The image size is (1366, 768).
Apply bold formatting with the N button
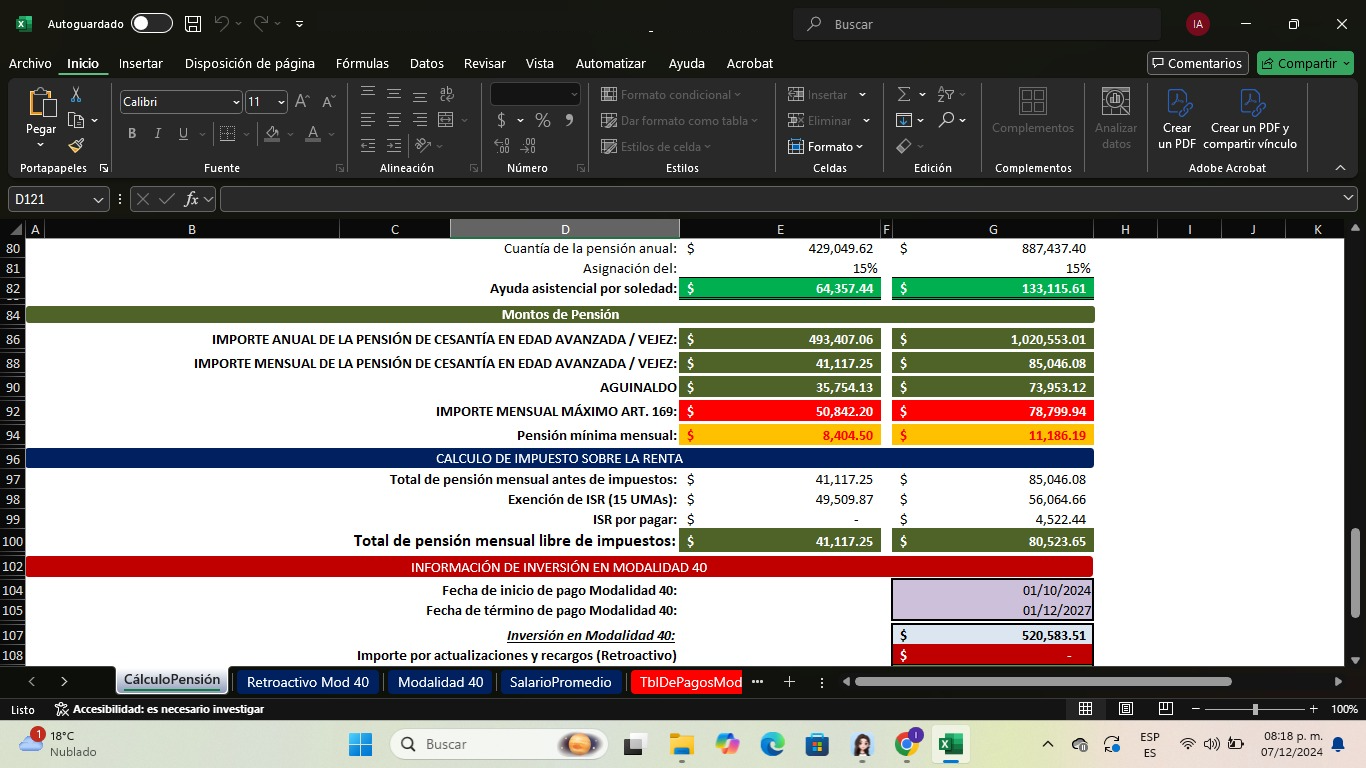(132, 134)
